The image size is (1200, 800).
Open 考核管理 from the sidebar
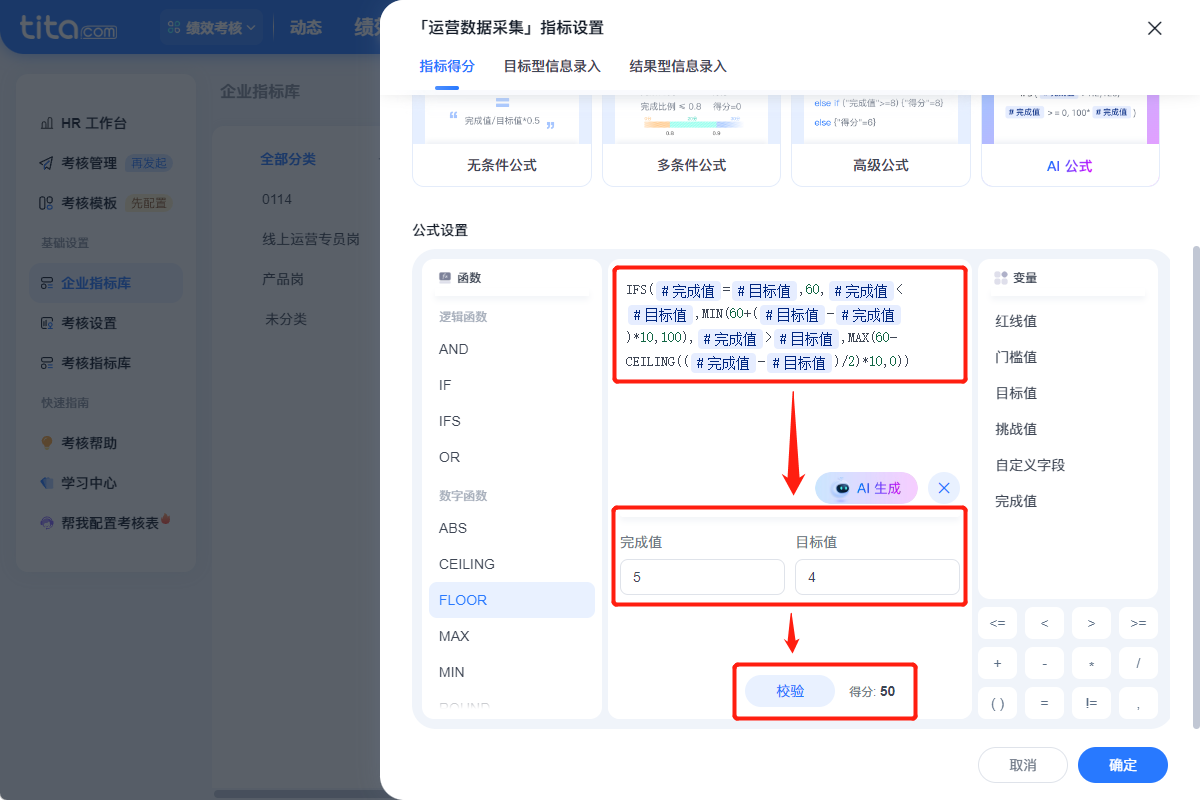click(89, 163)
